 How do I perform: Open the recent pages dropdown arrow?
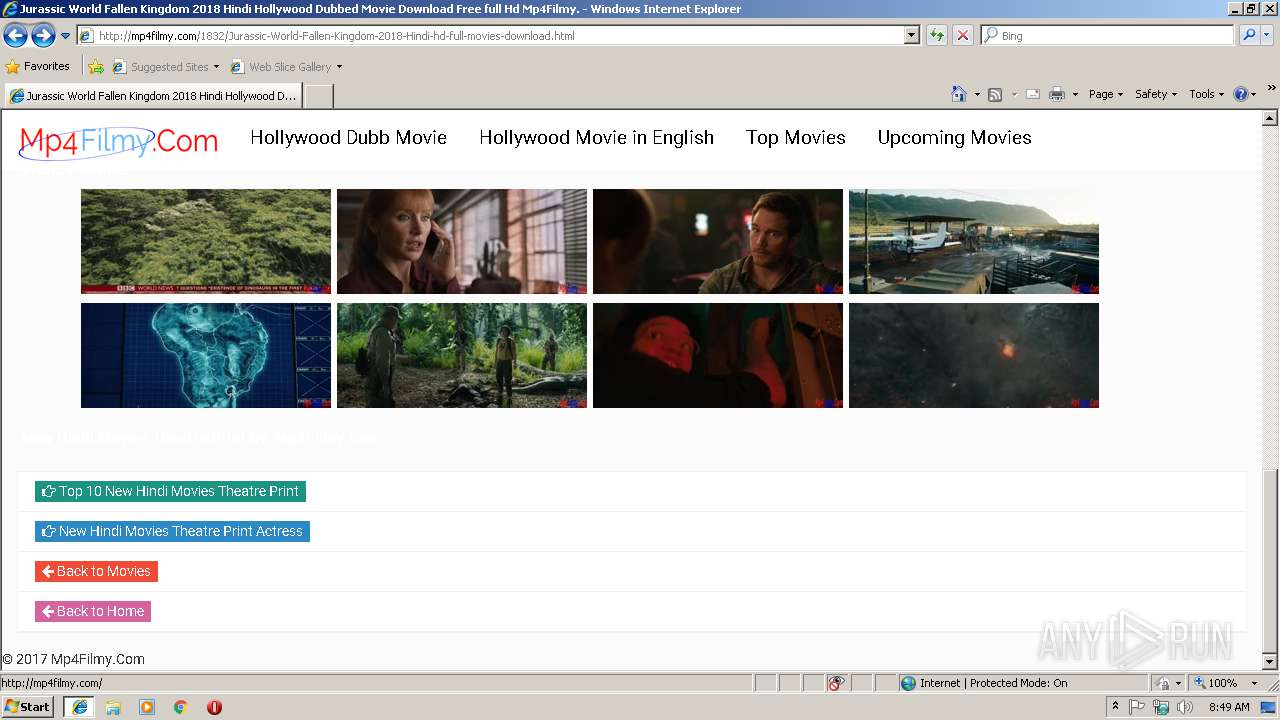[x=66, y=36]
